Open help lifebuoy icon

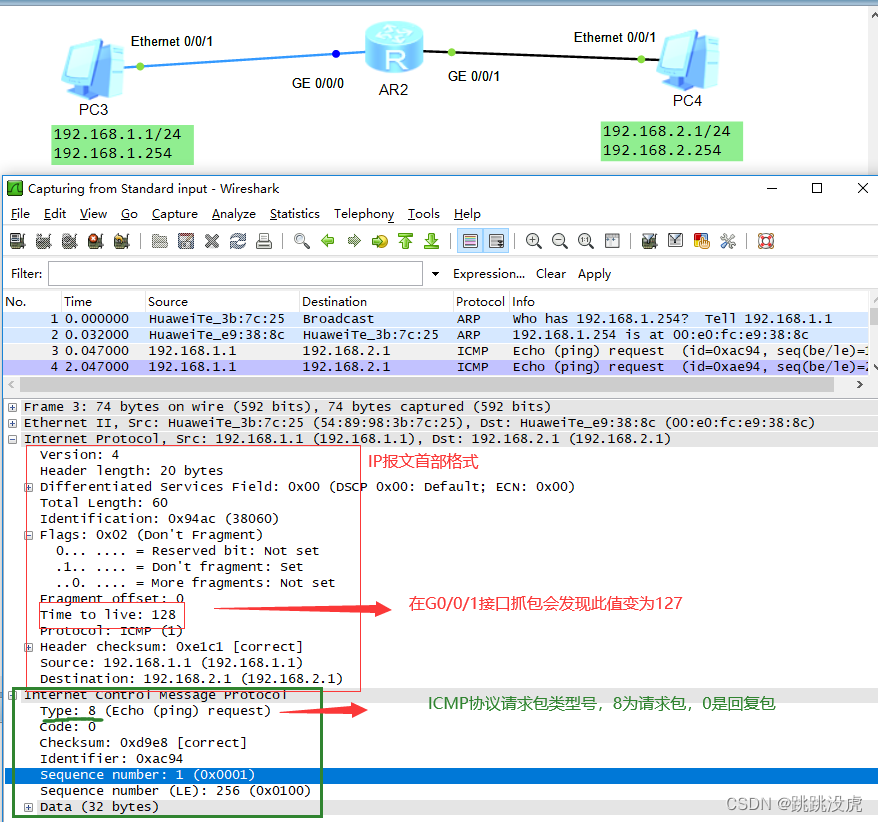(765, 241)
